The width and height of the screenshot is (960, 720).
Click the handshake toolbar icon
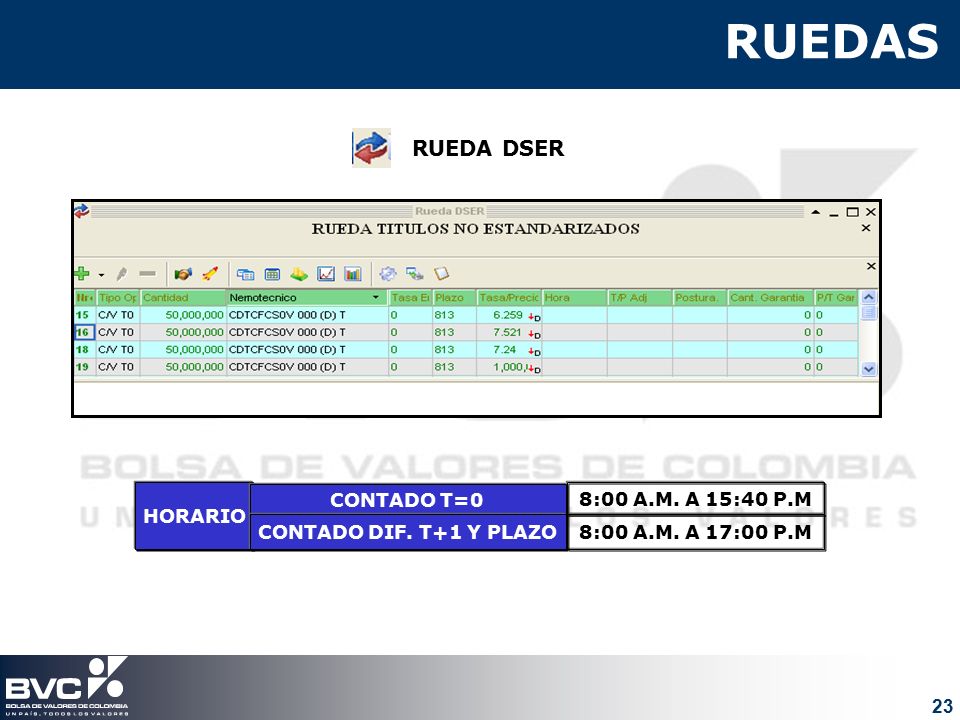click(x=182, y=274)
